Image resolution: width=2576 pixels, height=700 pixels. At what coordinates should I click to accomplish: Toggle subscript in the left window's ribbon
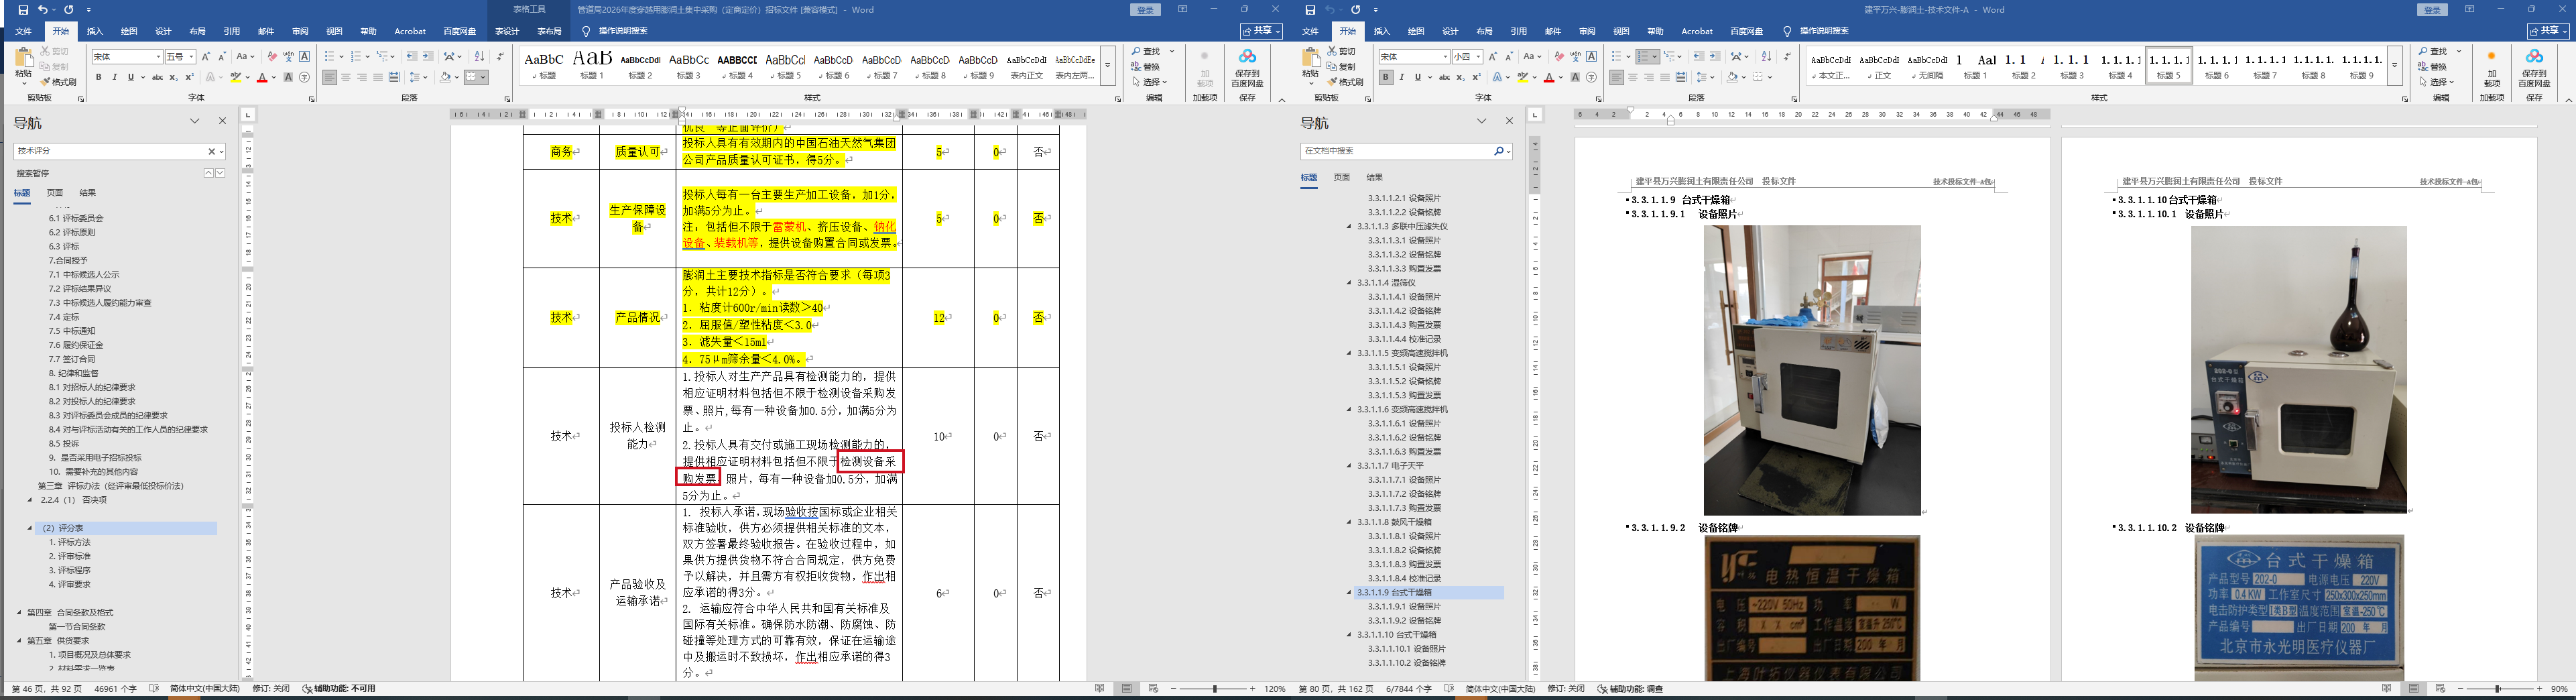click(173, 77)
